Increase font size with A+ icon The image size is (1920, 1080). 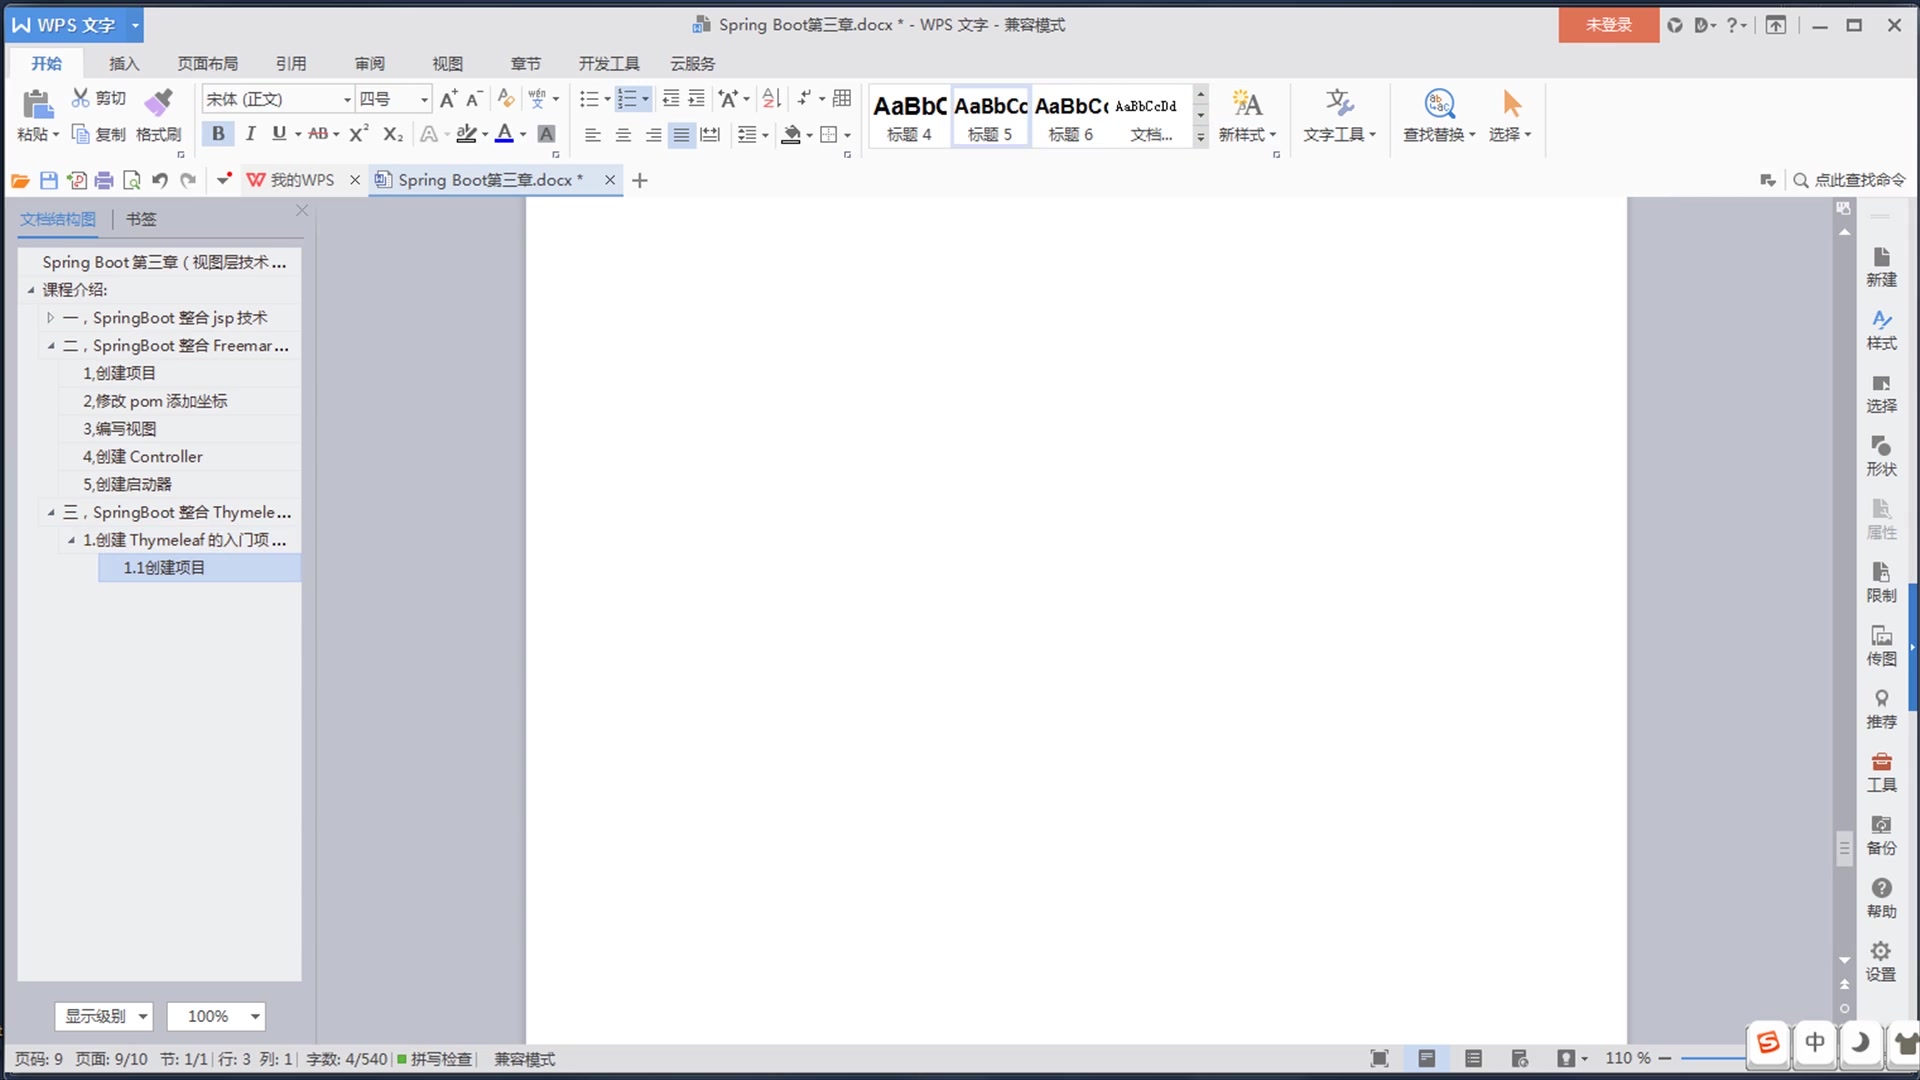click(448, 98)
